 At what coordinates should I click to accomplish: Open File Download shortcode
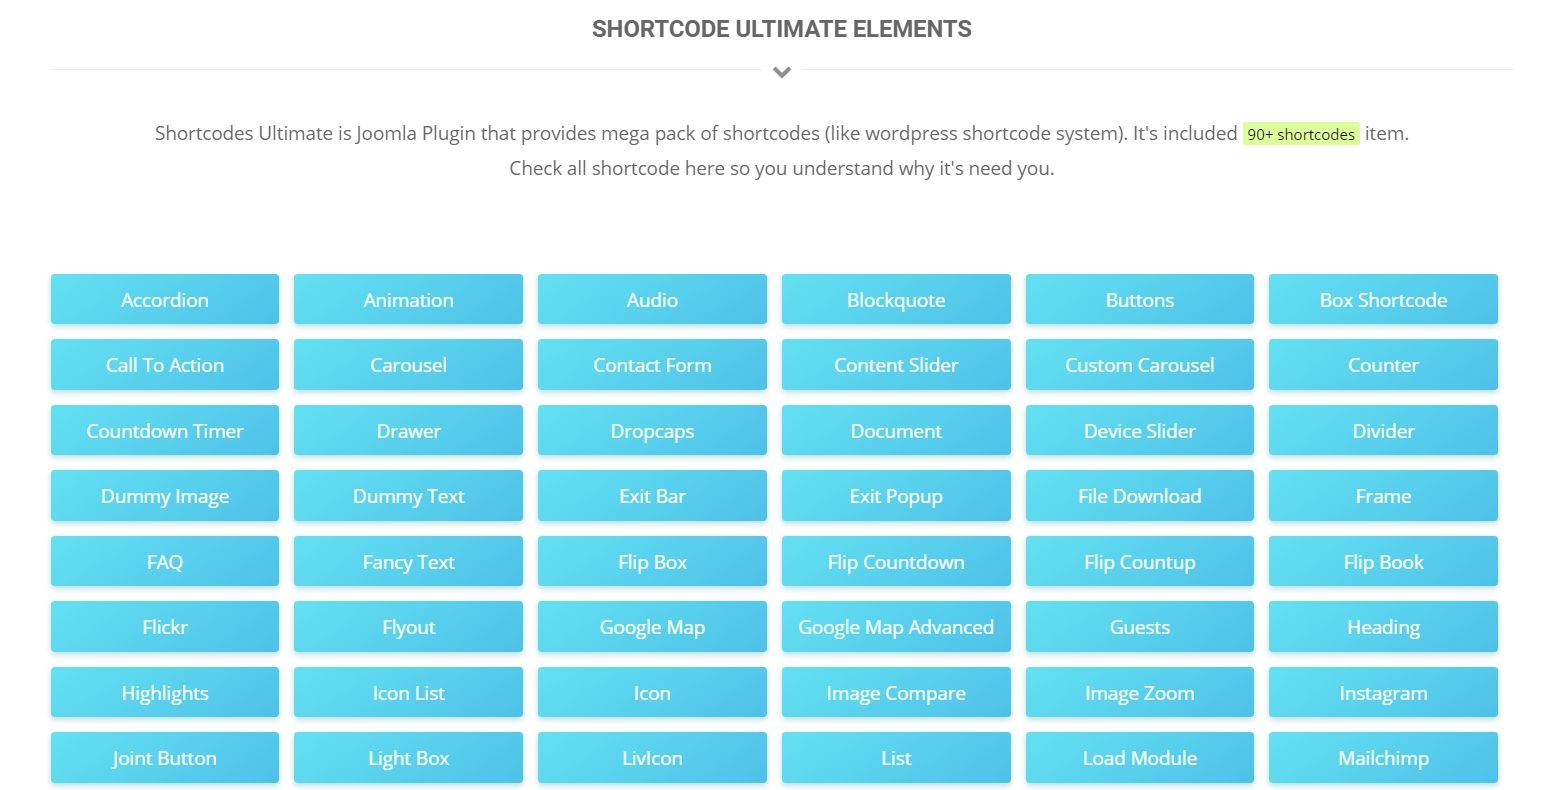click(1139, 496)
